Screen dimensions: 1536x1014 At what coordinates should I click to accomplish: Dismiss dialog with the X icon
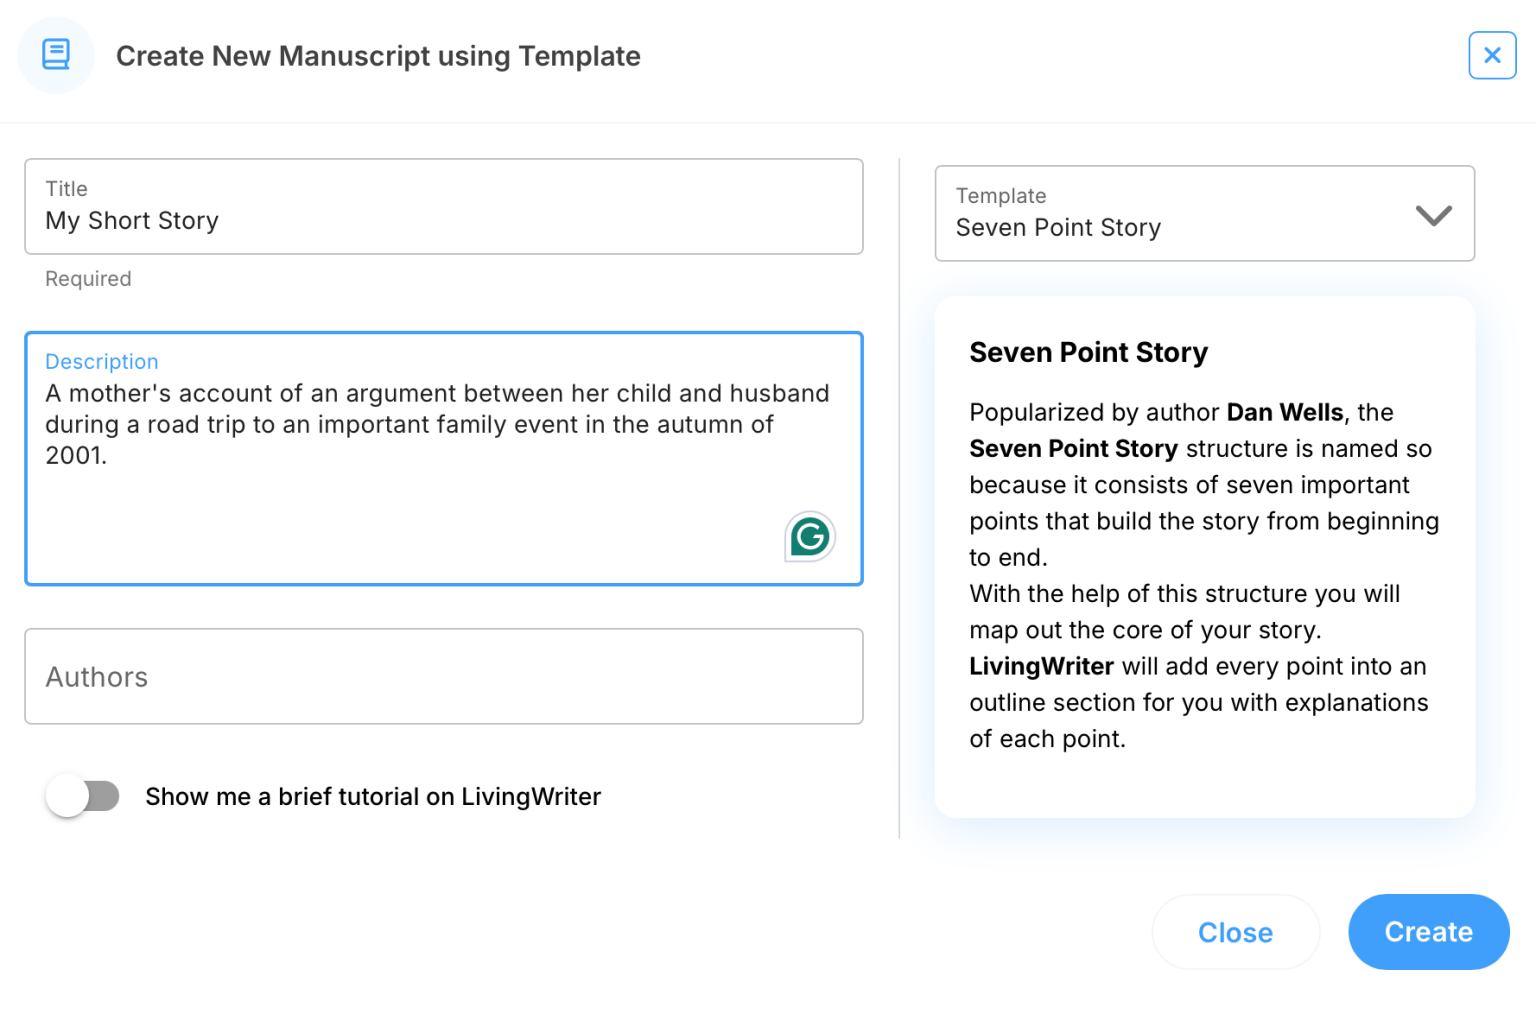(x=1491, y=55)
